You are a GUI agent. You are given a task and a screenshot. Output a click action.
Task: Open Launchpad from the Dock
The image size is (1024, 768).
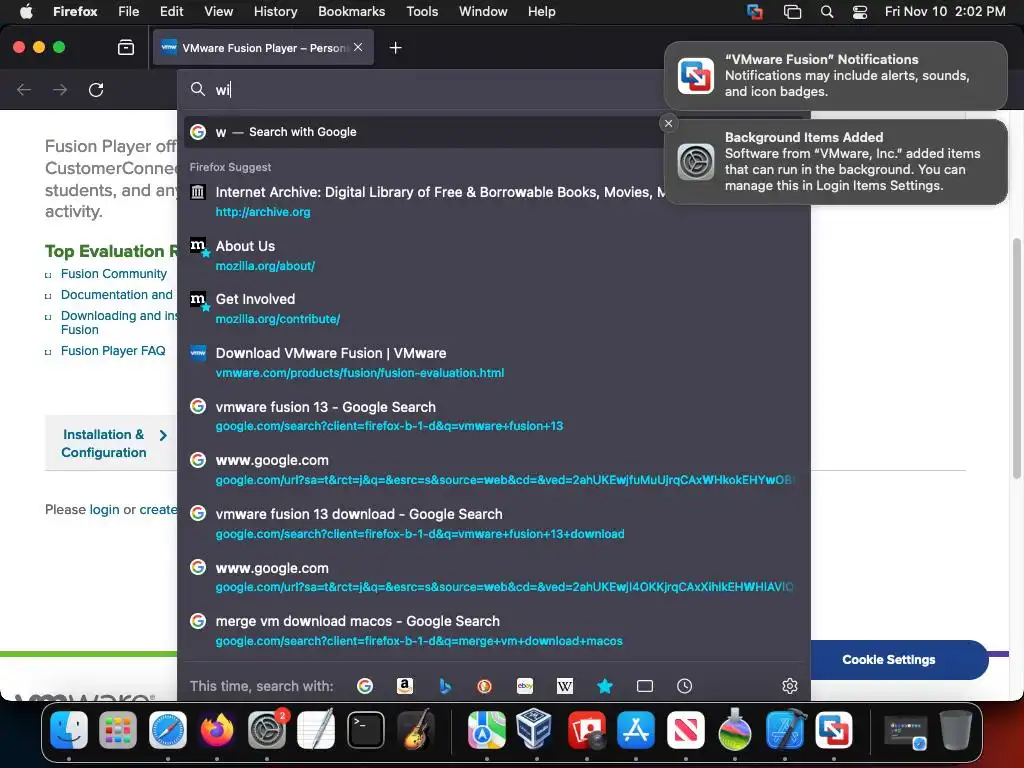[118, 729]
